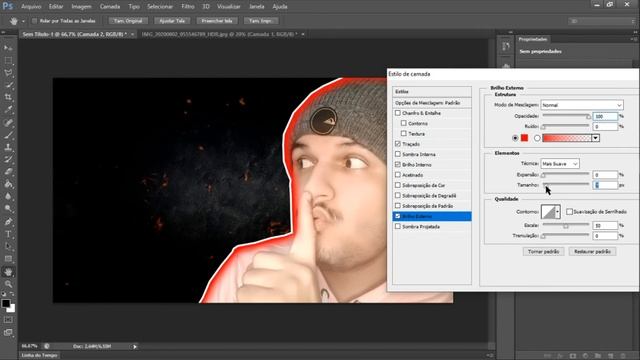Select the Dodge tool
This screenshot has height=360, width=640.
pyautogui.click(x=8, y=209)
